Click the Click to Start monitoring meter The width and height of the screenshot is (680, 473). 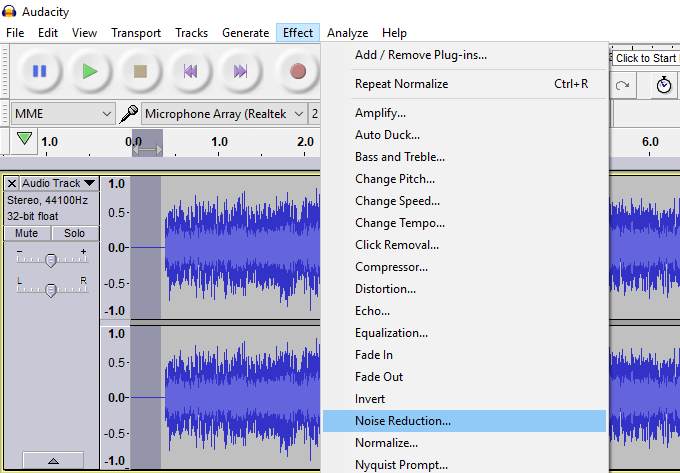coord(645,58)
